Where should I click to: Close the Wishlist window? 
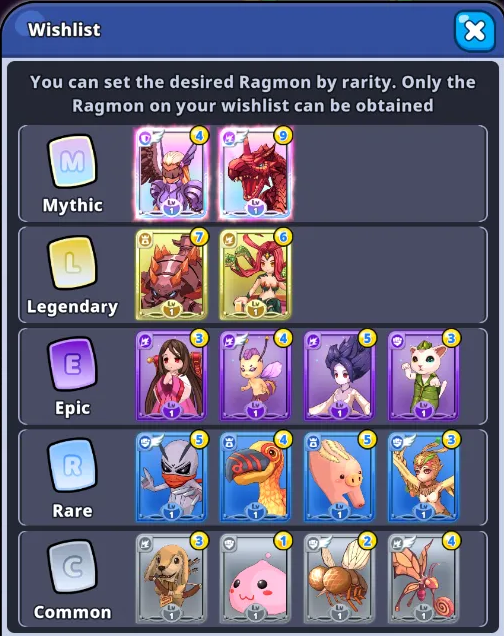pos(475,31)
